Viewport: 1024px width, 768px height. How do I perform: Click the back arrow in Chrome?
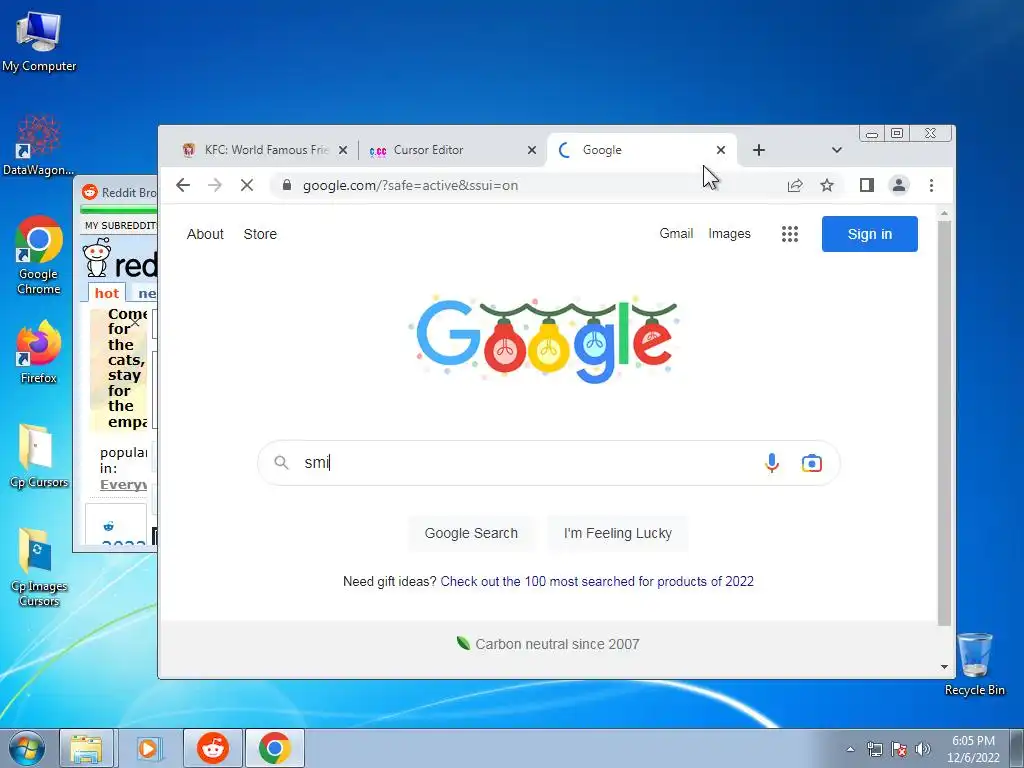(183, 185)
